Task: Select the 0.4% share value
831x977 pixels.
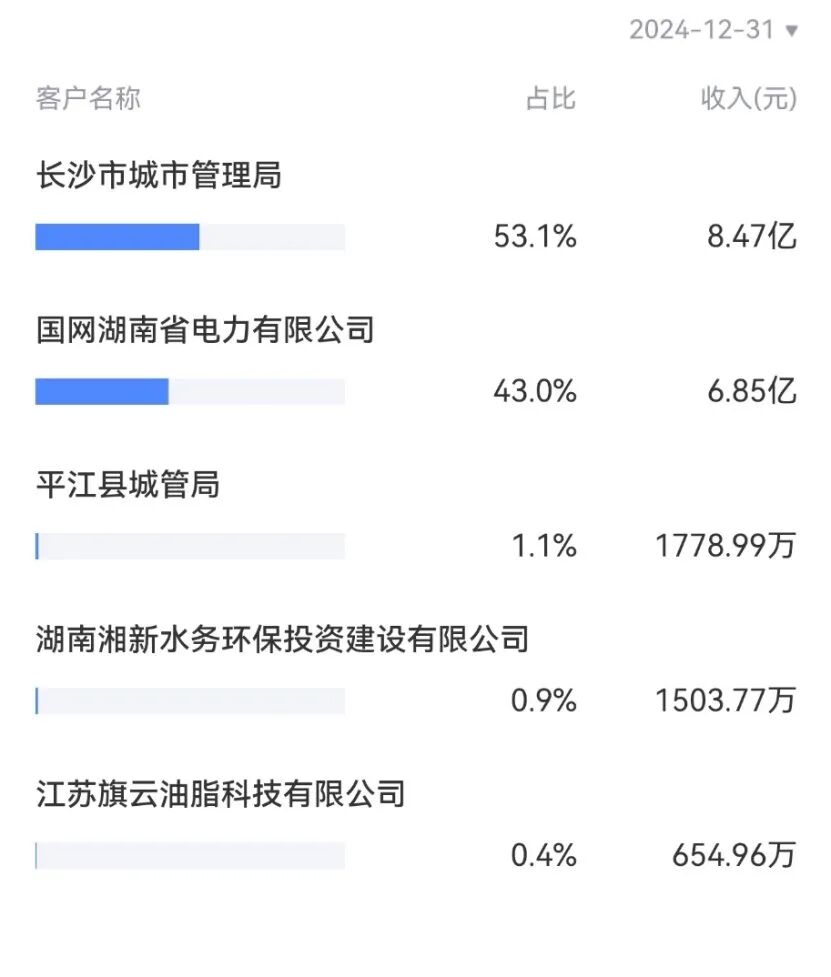Action: click(x=544, y=856)
